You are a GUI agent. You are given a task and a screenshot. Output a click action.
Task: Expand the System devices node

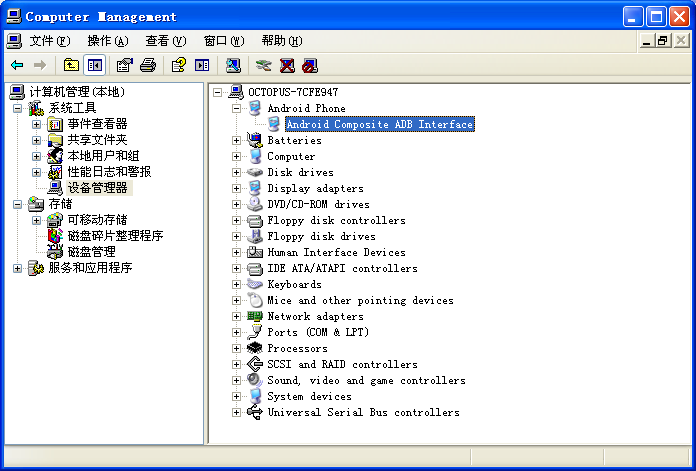[236, 396]
